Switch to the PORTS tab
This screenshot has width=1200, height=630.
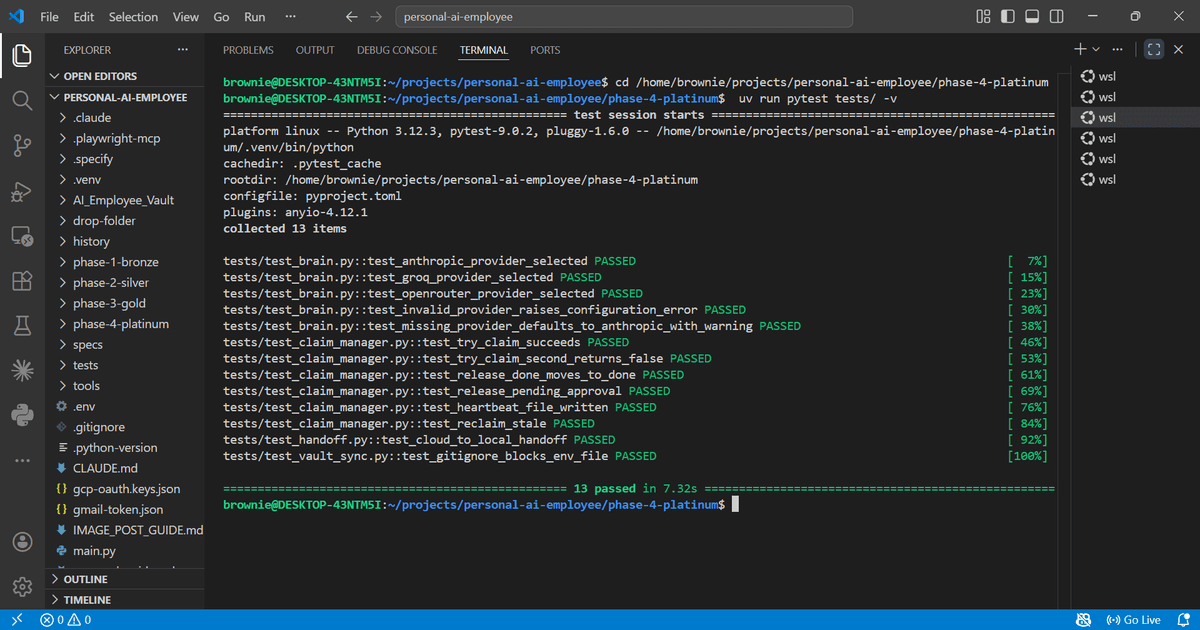click(545, 49)
